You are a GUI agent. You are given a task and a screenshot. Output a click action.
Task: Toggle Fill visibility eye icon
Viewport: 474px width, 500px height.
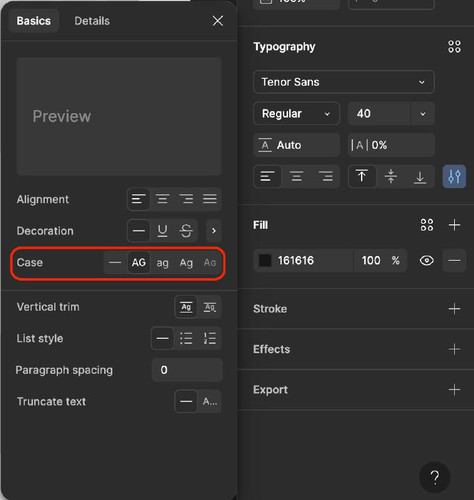pyautogui.click(x=427, y=260)
